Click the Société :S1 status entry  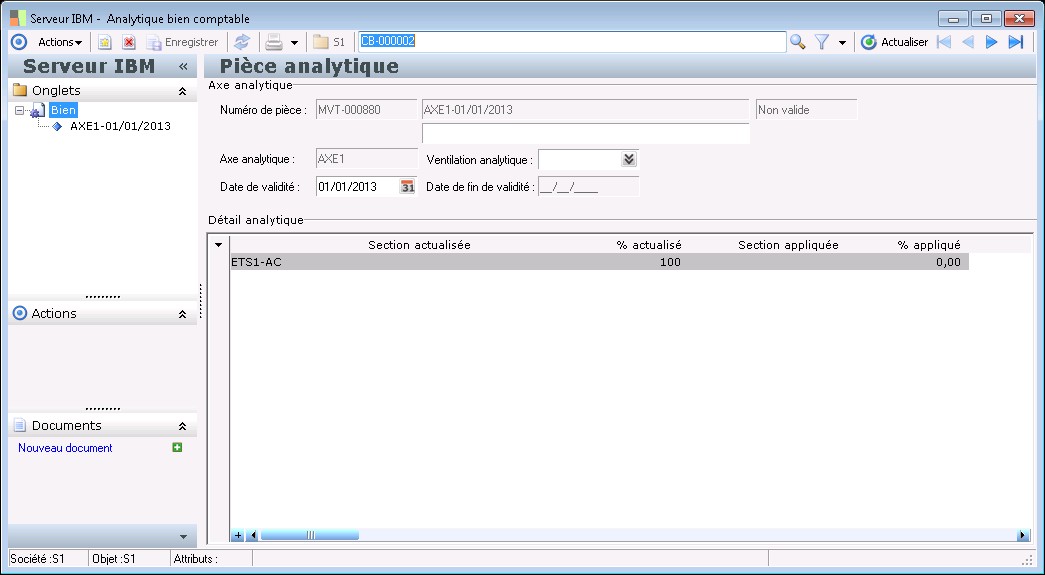[38, 559]
